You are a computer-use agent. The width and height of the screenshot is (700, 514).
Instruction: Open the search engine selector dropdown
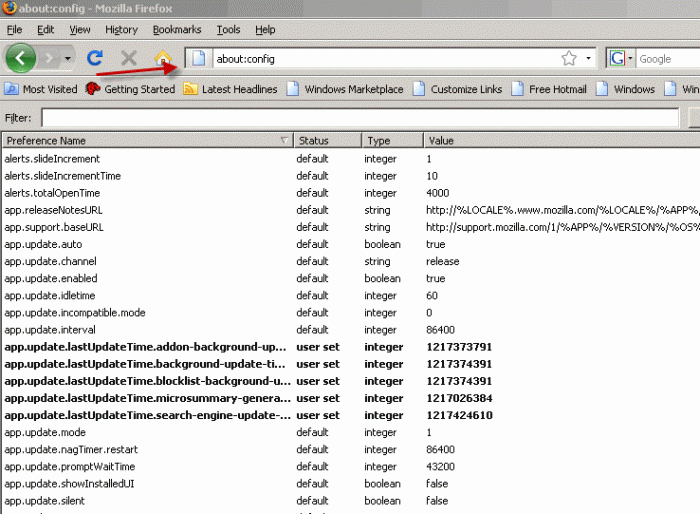tap(630, 59)
